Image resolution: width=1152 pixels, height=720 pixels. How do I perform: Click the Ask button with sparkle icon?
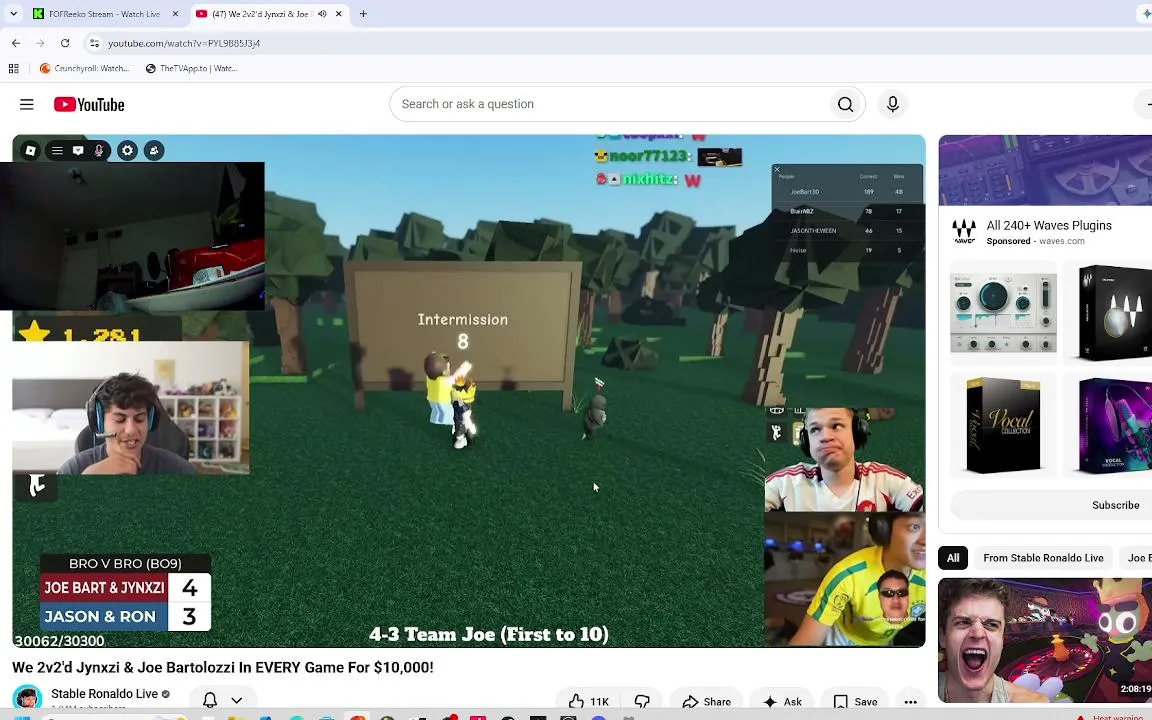point(782,702)
